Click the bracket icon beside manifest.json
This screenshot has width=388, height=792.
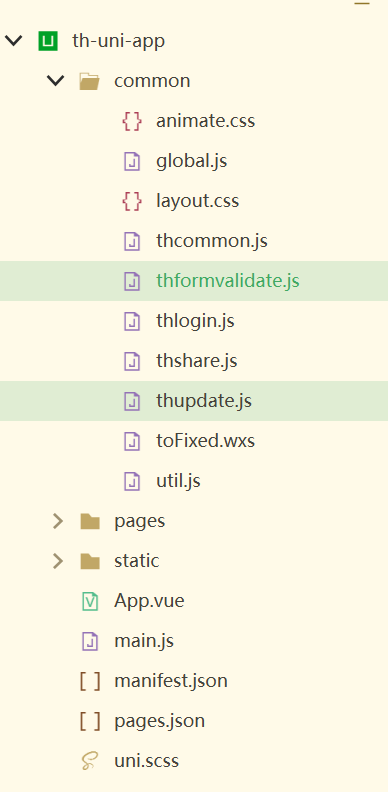pyautogui.click(x=90, y=681)
